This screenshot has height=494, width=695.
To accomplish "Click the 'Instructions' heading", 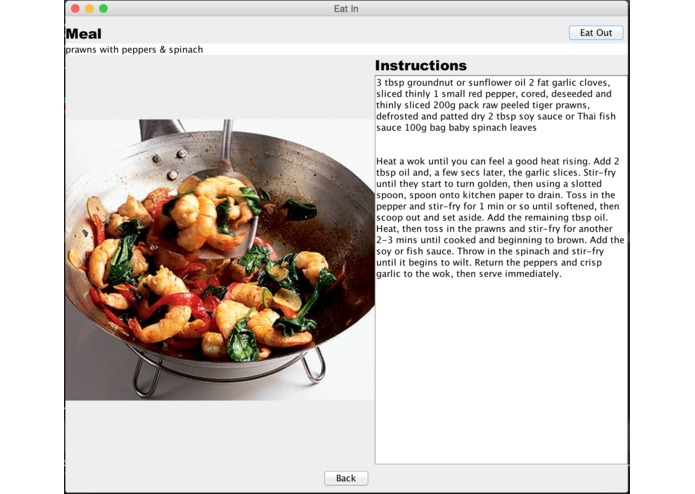I will [421, 66].
